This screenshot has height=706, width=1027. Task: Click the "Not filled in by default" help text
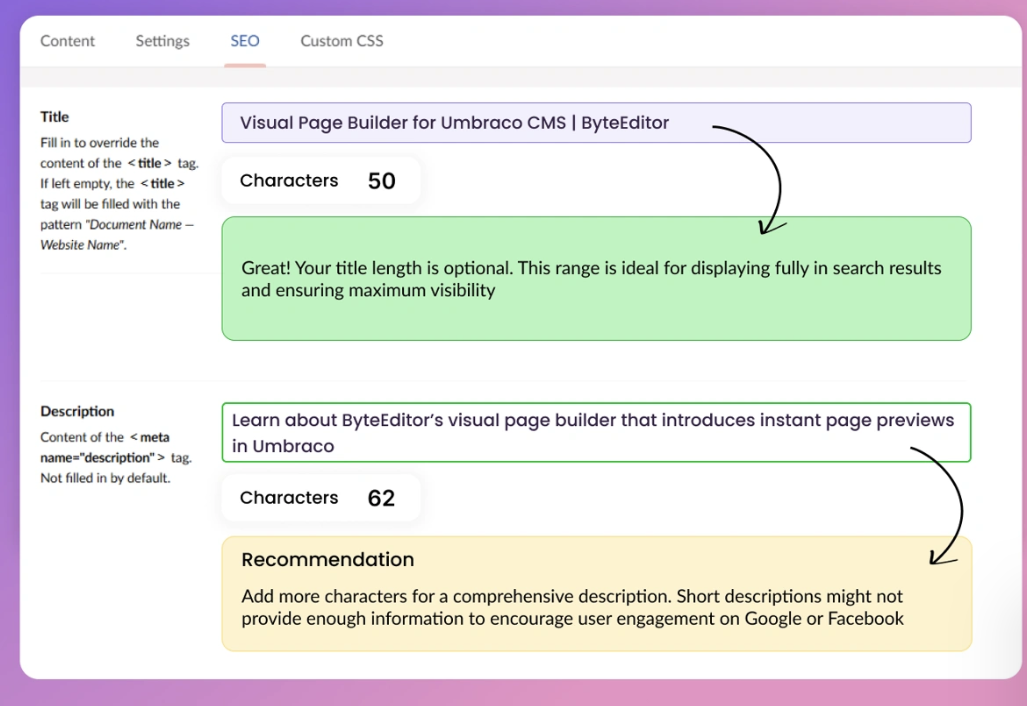point(105,478)
